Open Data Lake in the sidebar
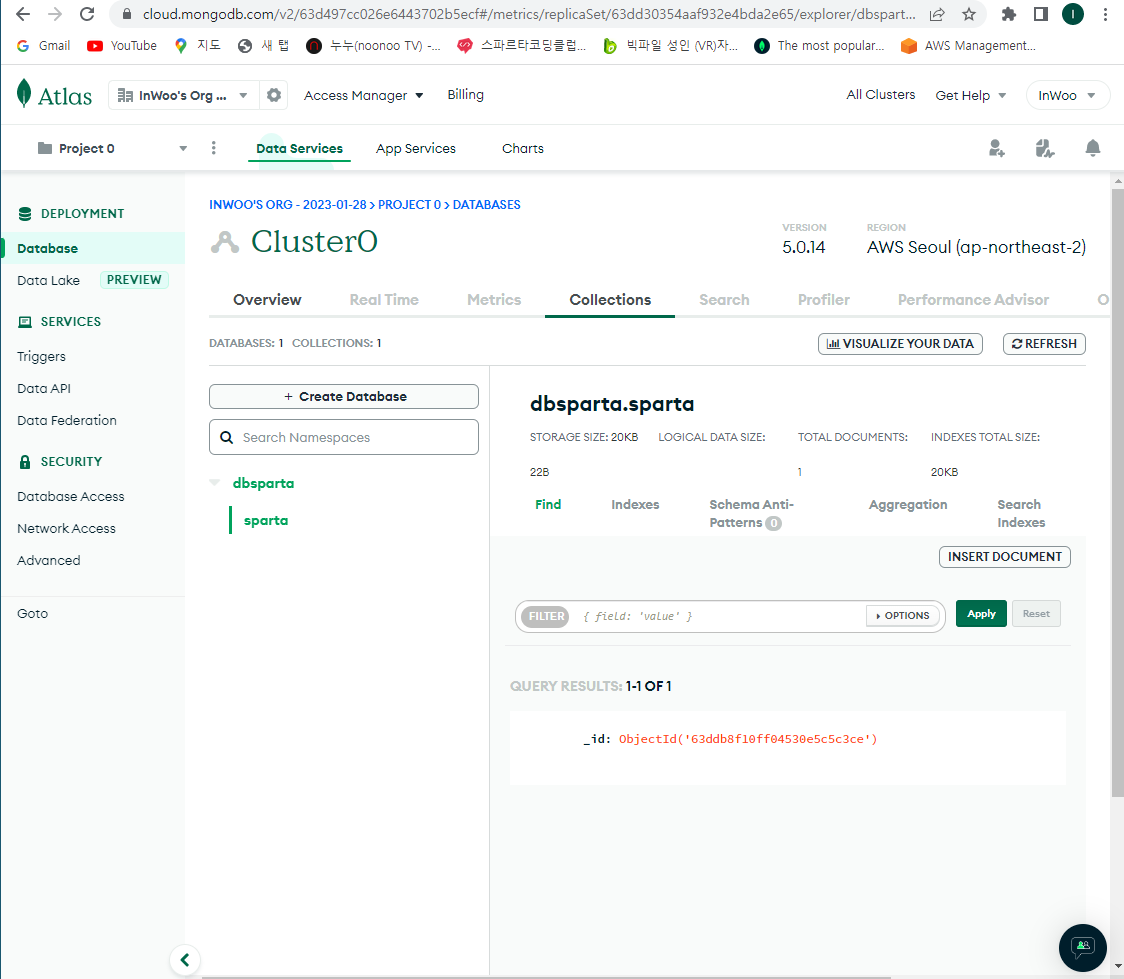Viewport: 1124px width, 979px height. [49, 280]
